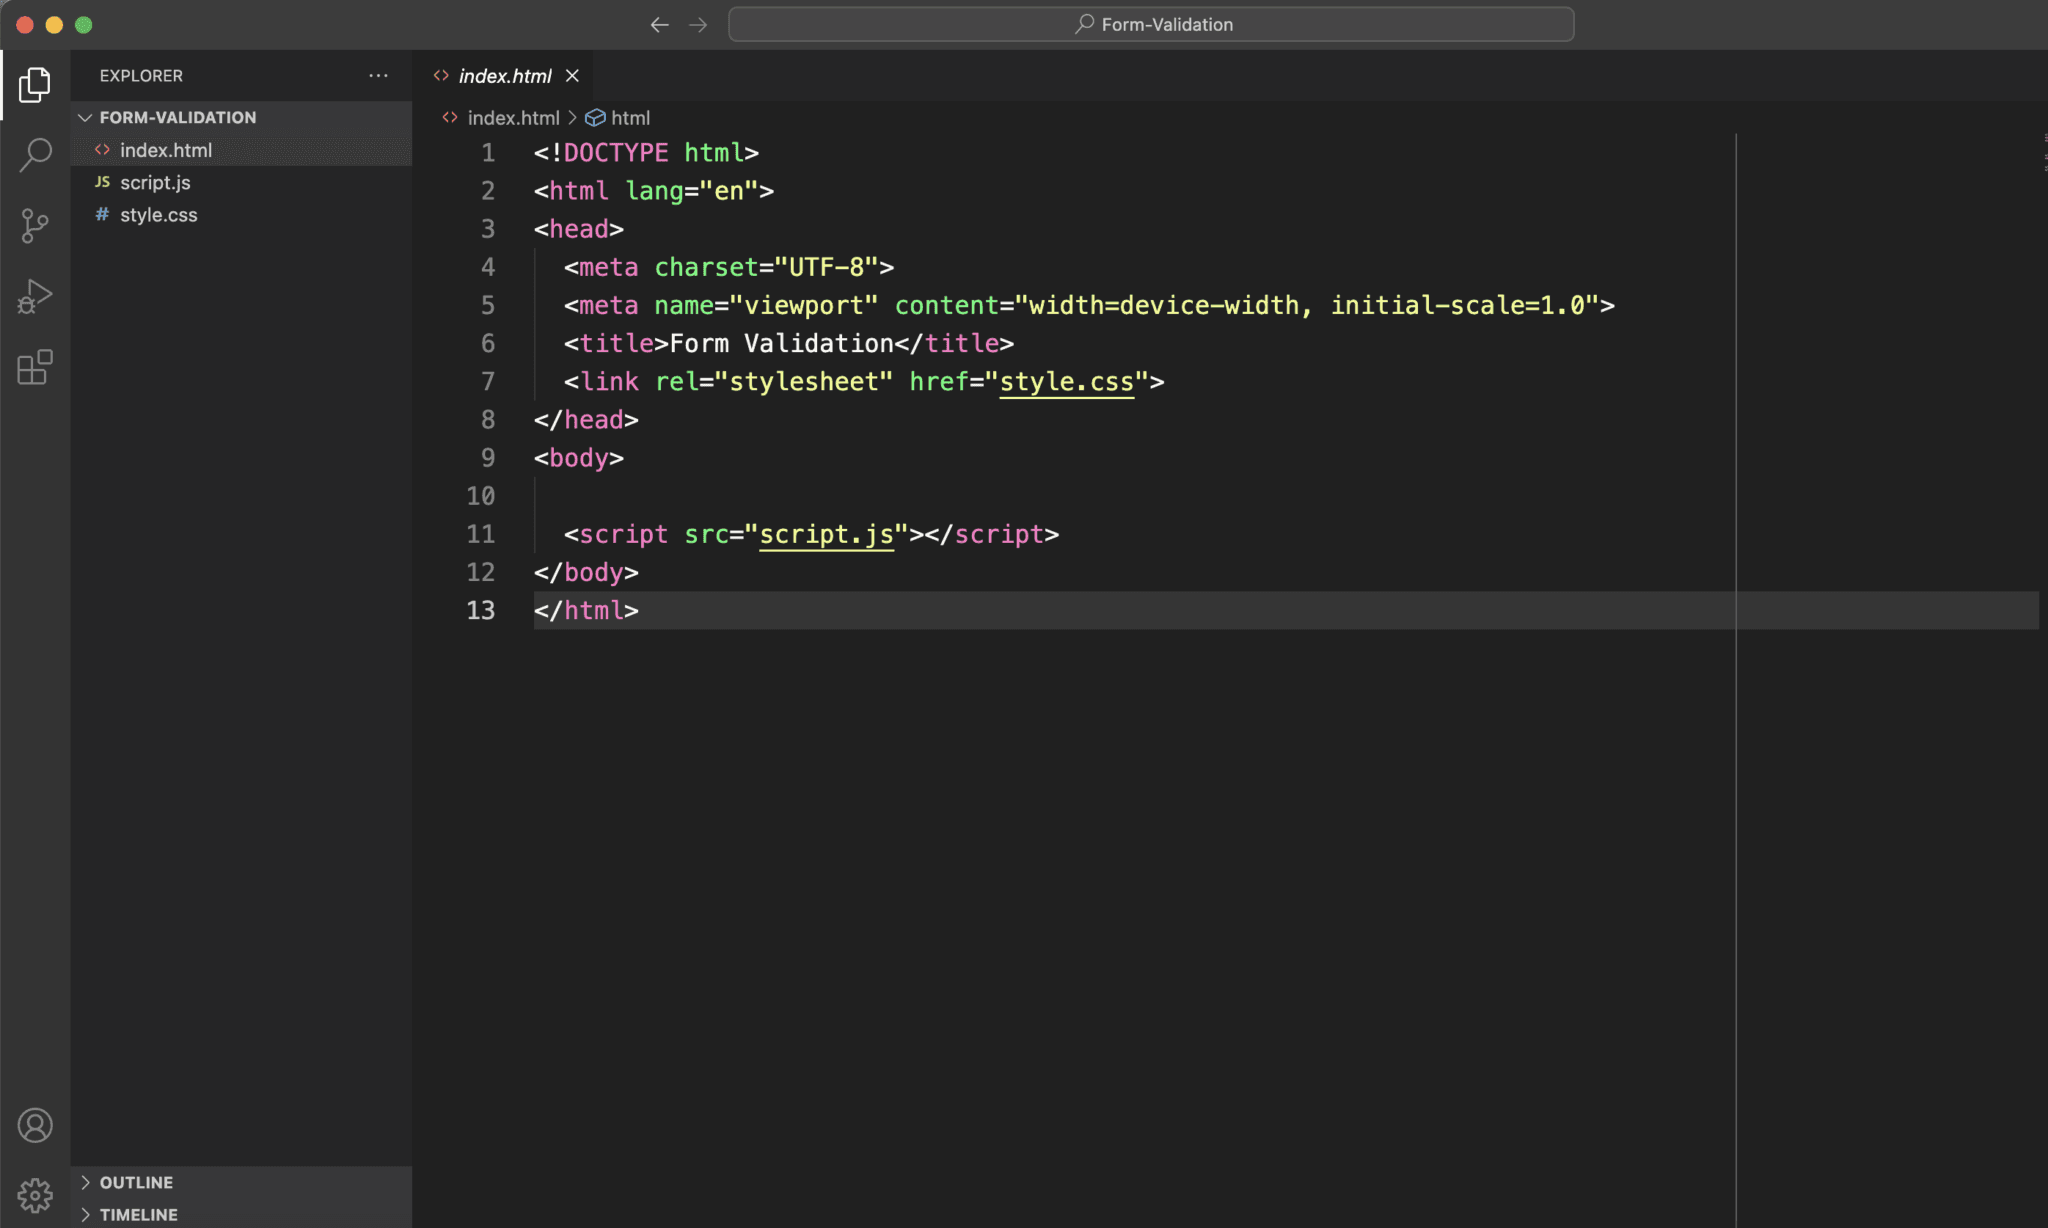The width and height of the screenshot is (2048, 1228).
Task: Close the index.html tab
Action: point(572,75)
